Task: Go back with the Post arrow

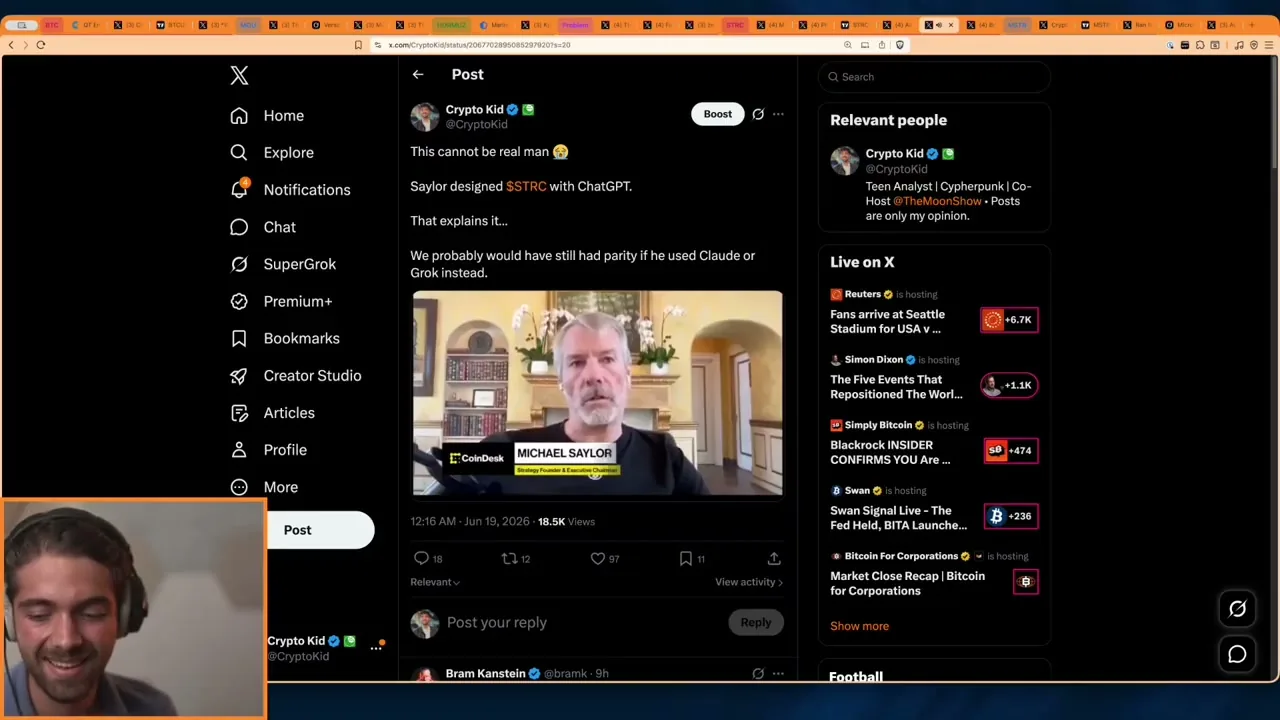Action: pyautogui.click(x=418, y=75)
